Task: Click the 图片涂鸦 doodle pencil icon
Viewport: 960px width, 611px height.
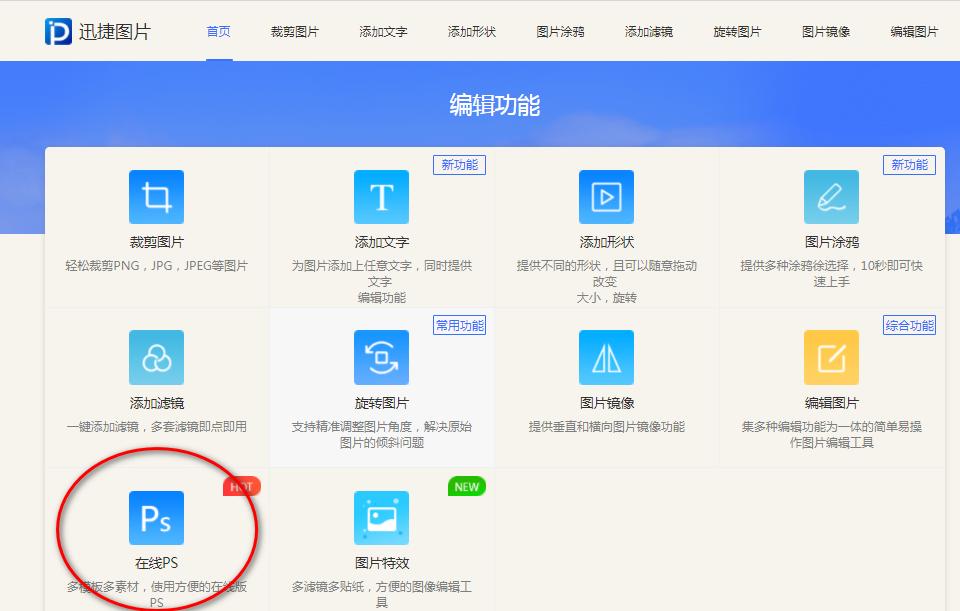Action: tap(832, 196)
